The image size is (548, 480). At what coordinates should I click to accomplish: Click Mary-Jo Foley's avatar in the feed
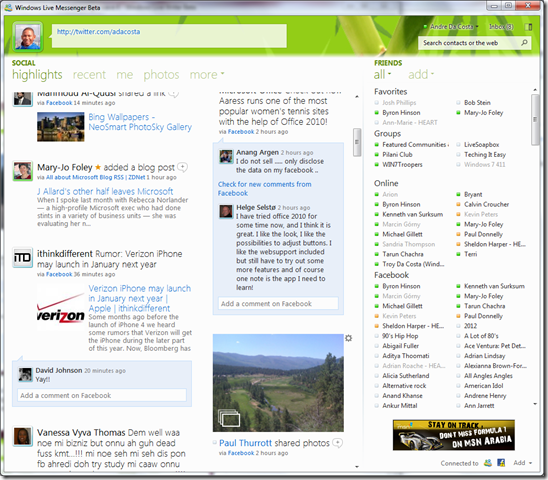coord(22,171)
